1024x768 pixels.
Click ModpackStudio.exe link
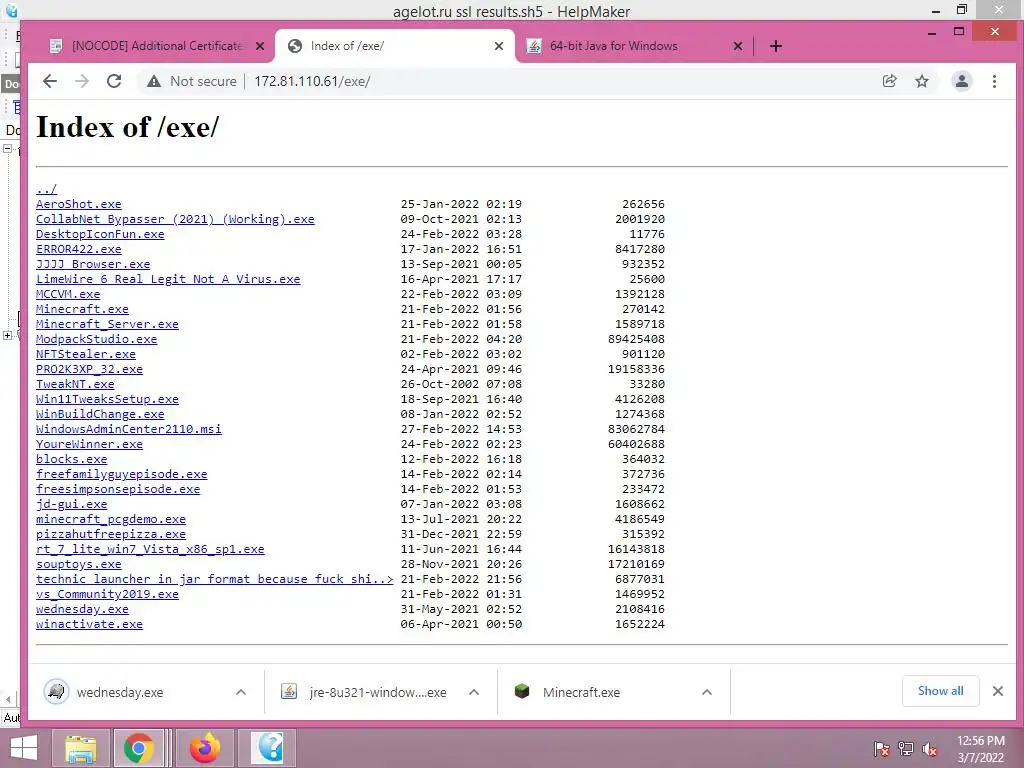tap(97, 340)
